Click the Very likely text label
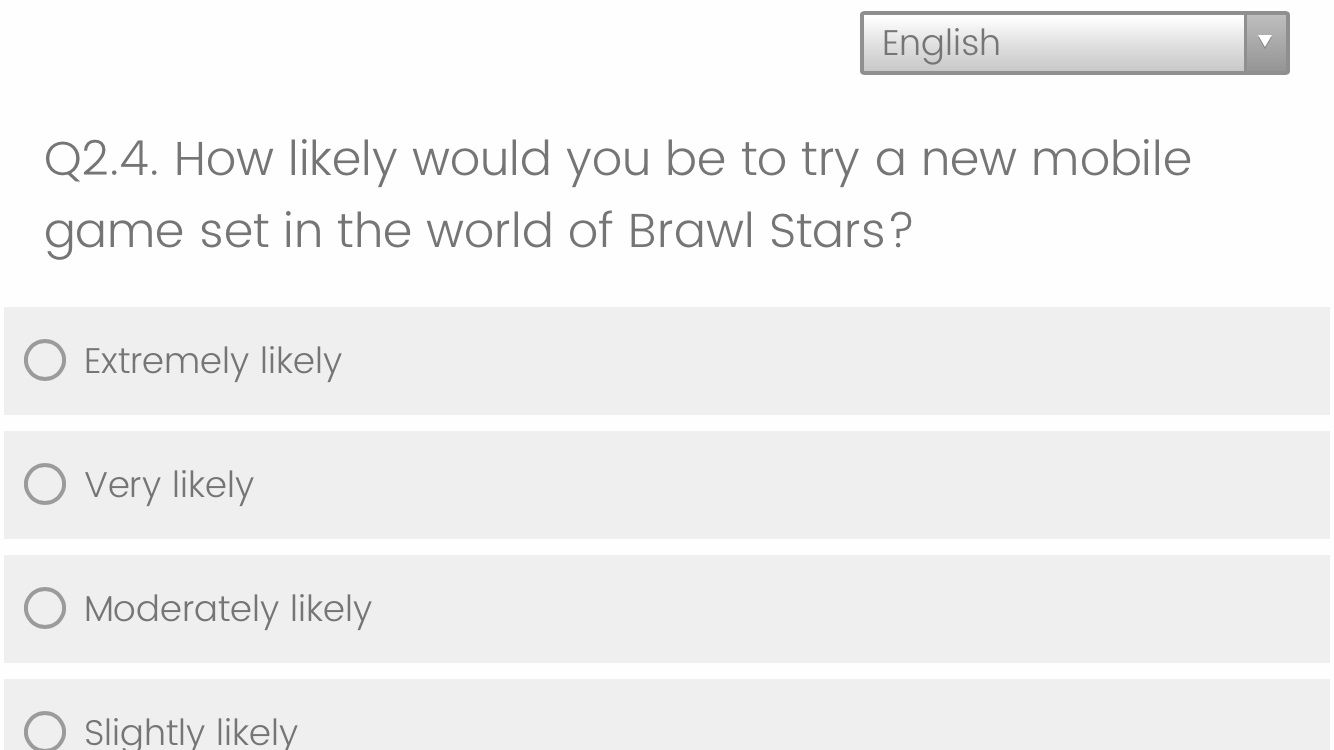Screen dimensions: 1334x750 click(x=168, y=485)
